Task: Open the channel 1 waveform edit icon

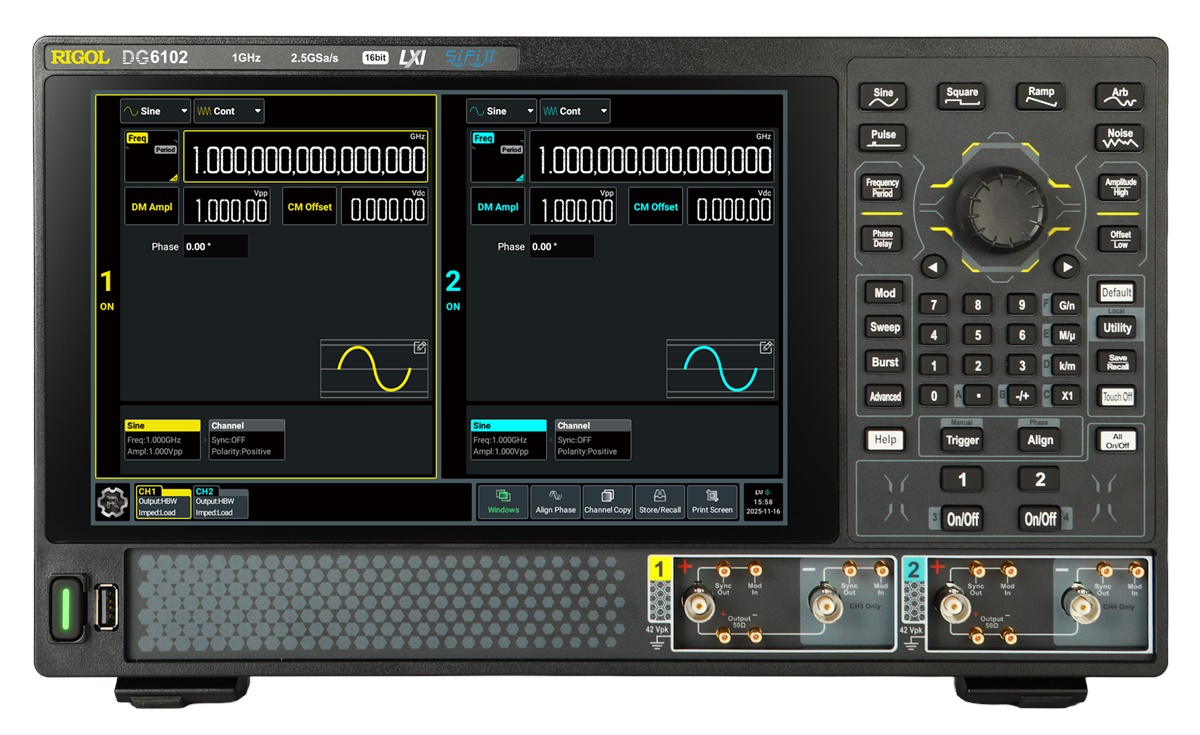Action: [x=420, y=347]
